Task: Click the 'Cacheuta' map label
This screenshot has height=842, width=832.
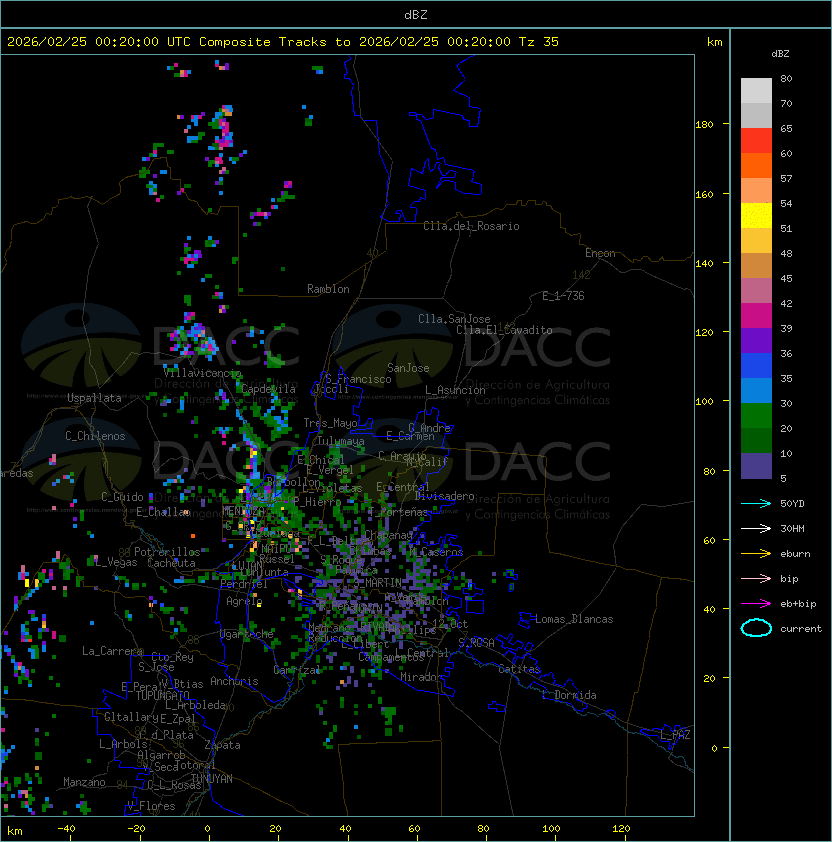Action: click(171, 563)
